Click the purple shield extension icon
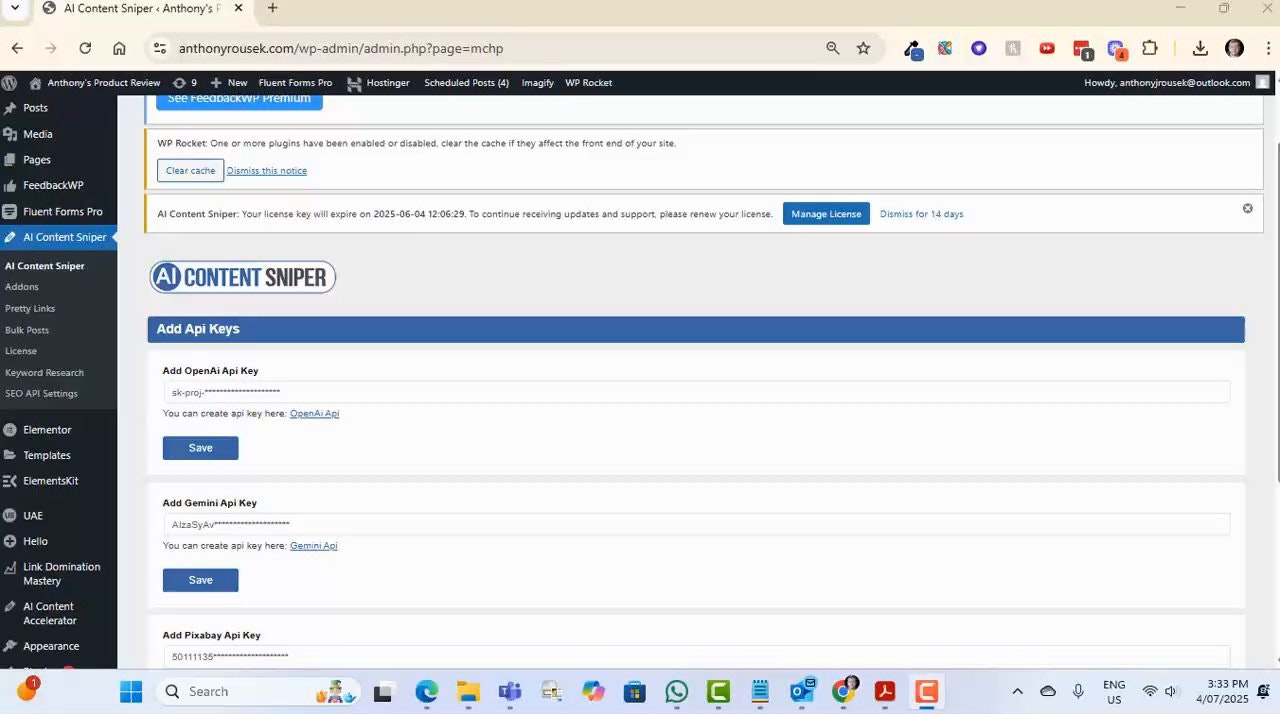The height and width of the screenshot is (714, 1280). [979, 48]
